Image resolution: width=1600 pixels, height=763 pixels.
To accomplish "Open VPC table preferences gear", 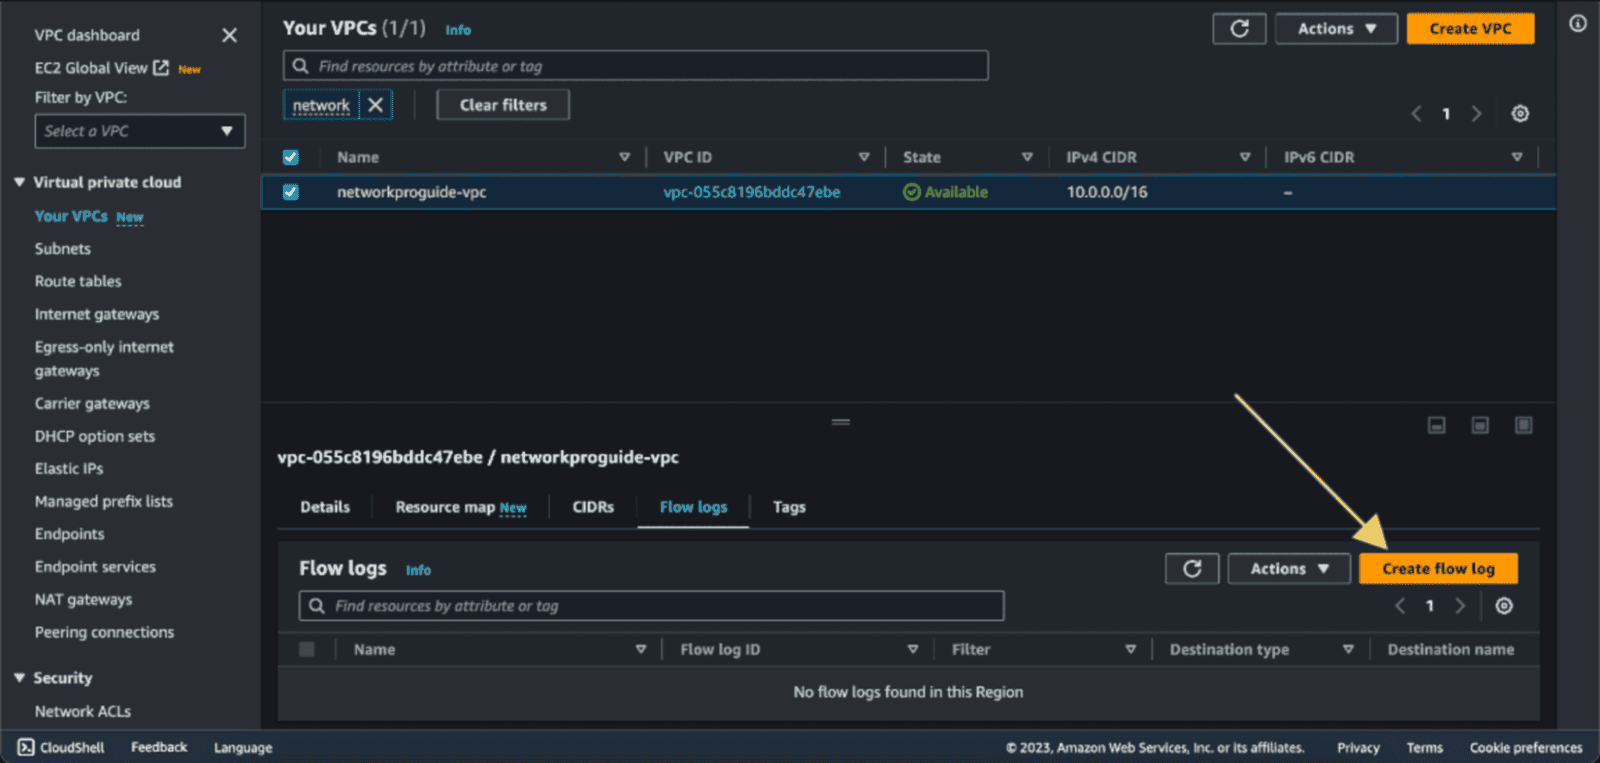I will coord(1519,114).
